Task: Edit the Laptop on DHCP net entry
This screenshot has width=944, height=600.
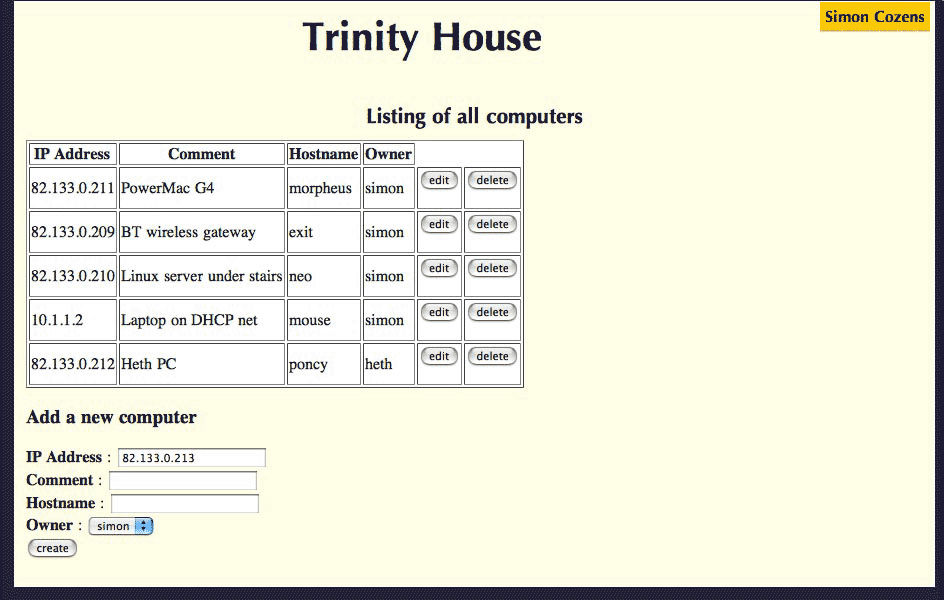Action: (x=439, y=313)
